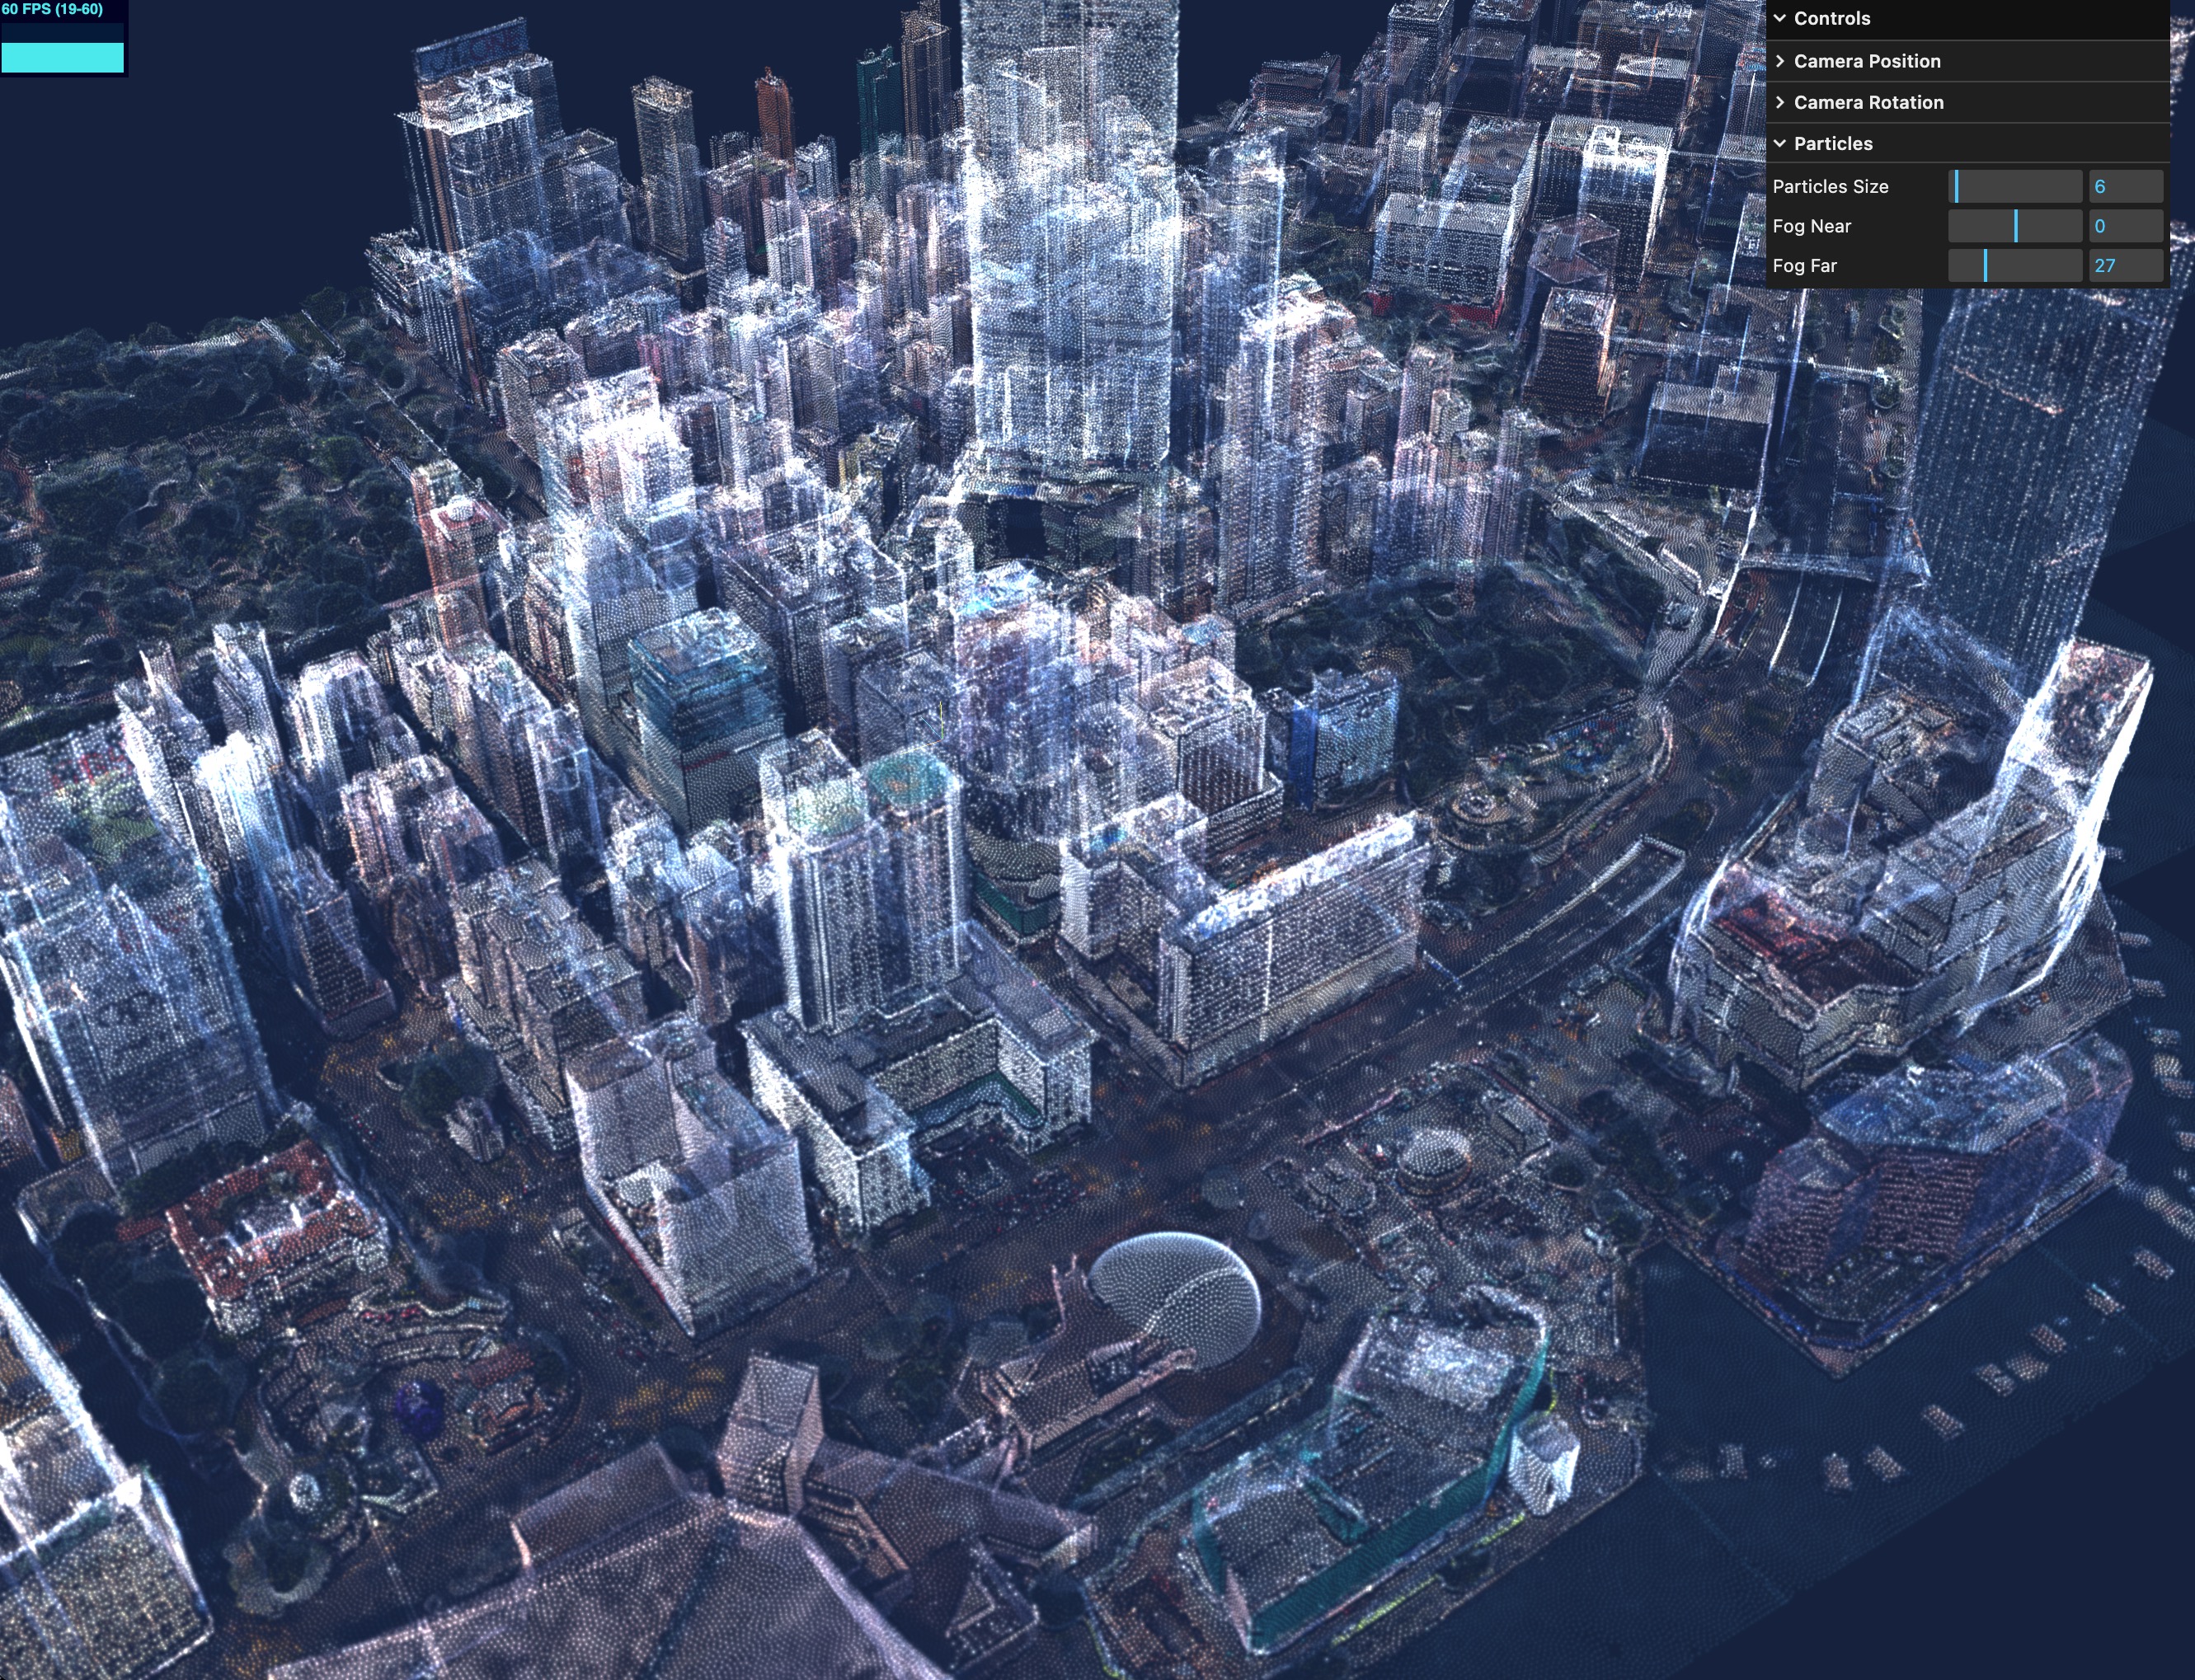Click the cyan FPS graph bar
2195x1680 pixels.
pos(62,57)
